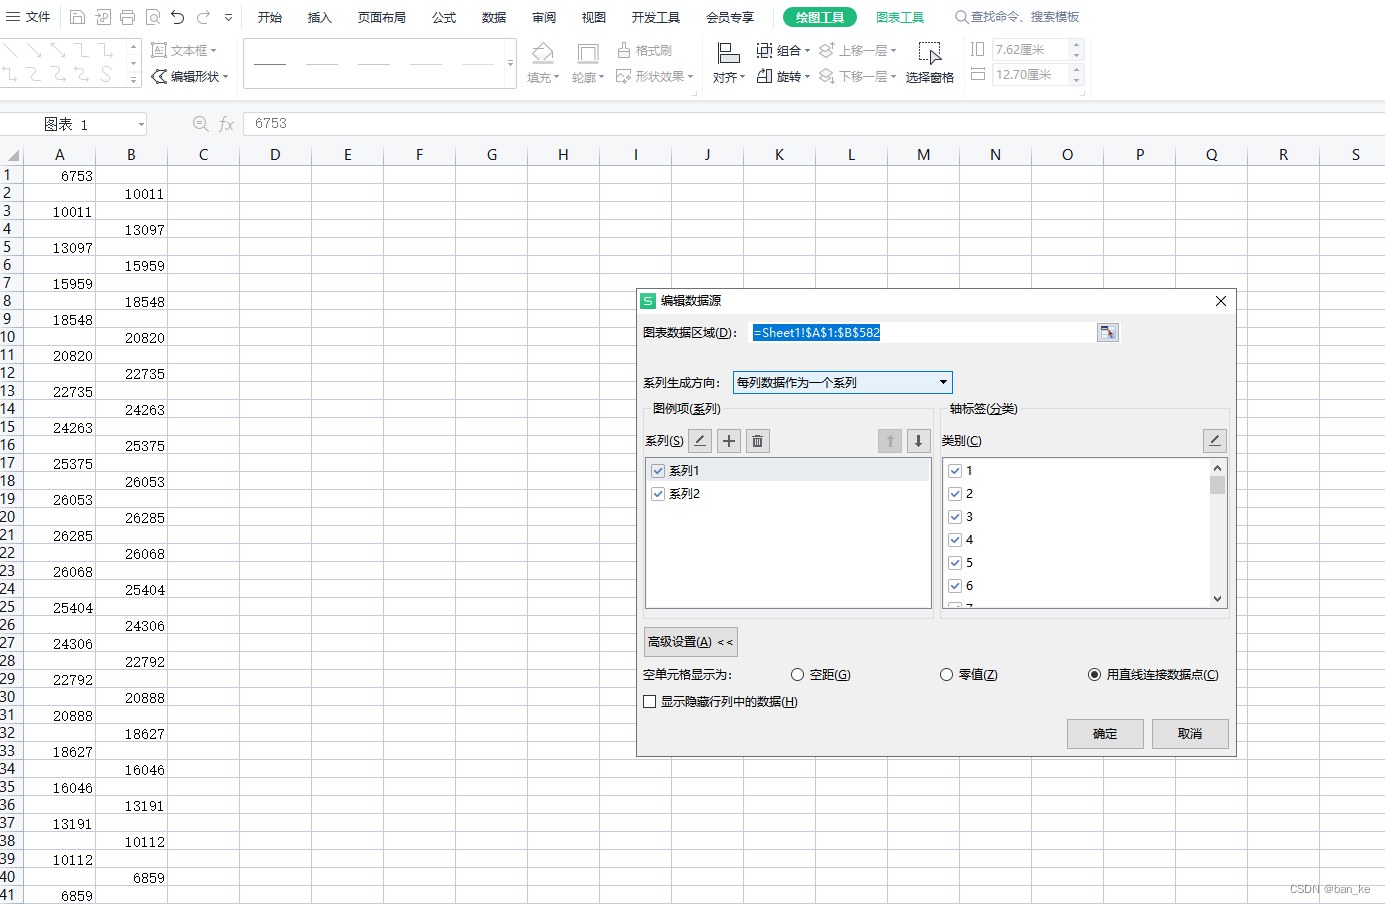This screenshot has height=904, width=1385.
Task: Open the 数据 ribbon tab
Action: [494, 17]
